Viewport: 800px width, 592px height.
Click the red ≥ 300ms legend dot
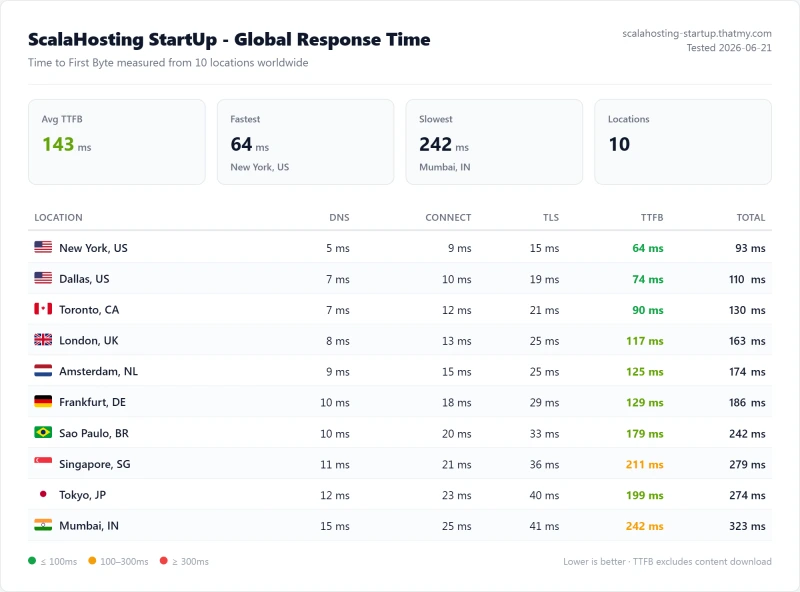click(x=164, y=561)
